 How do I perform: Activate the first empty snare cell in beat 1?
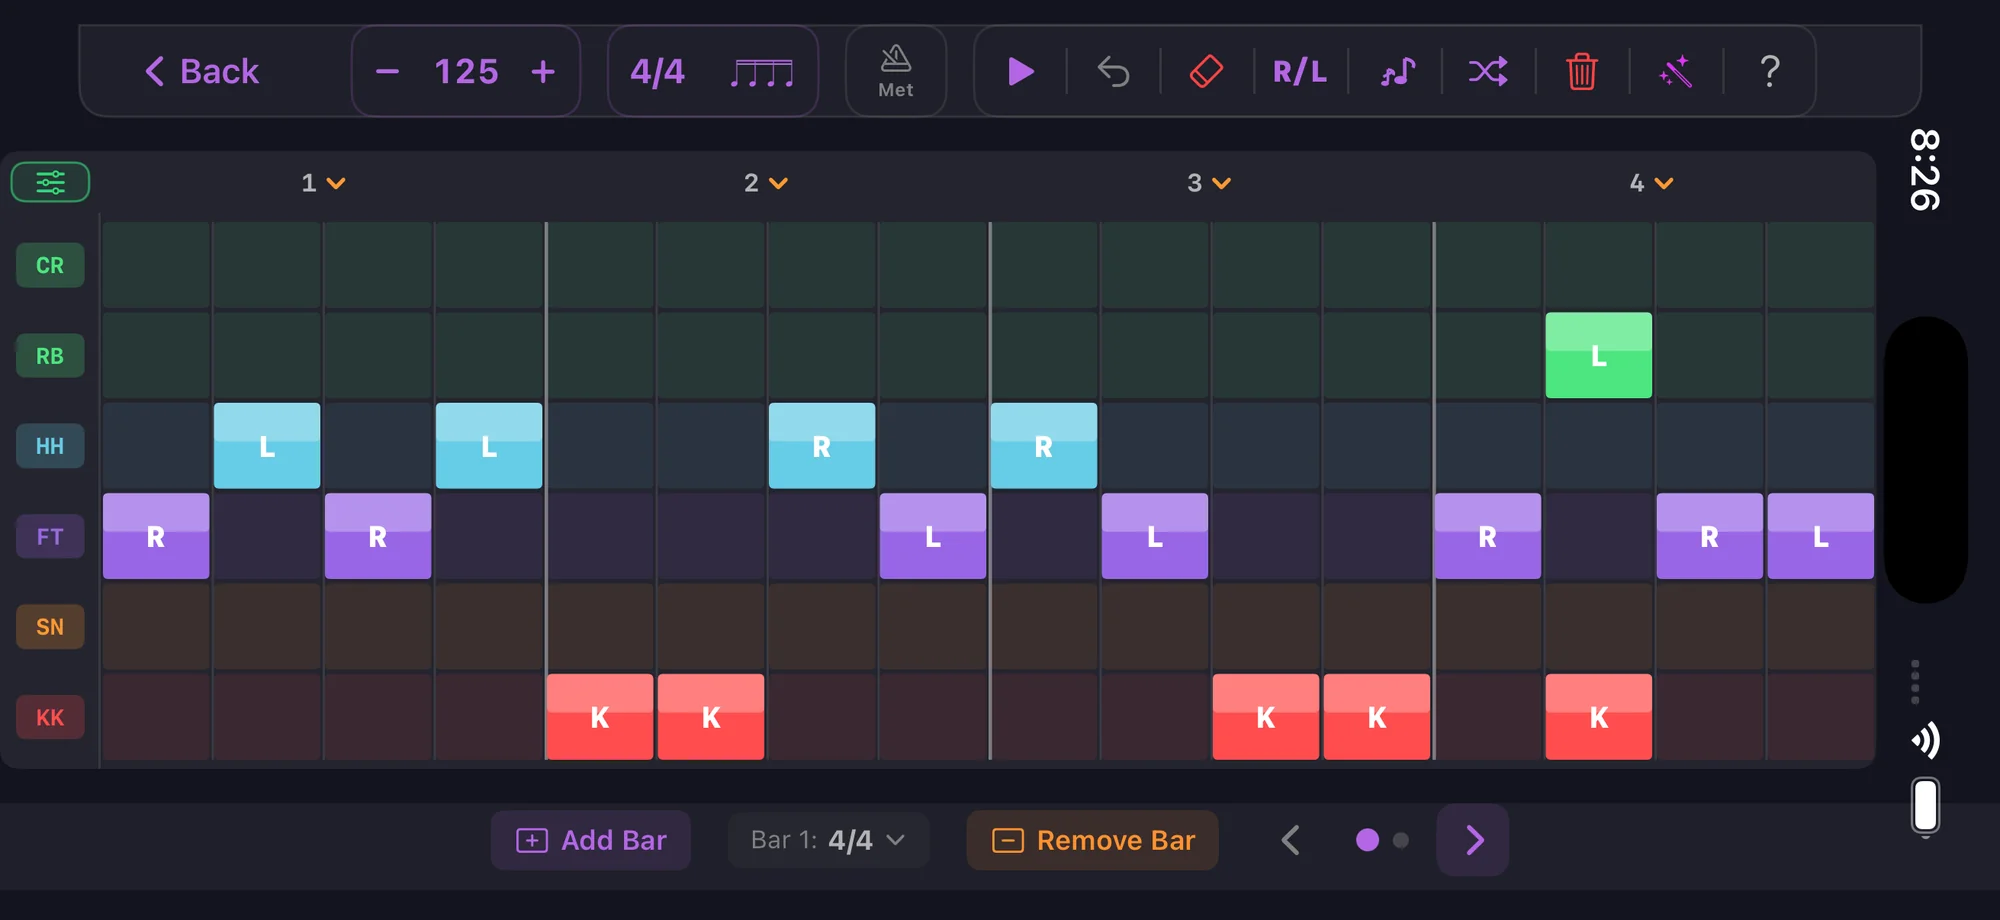(156, 627)
